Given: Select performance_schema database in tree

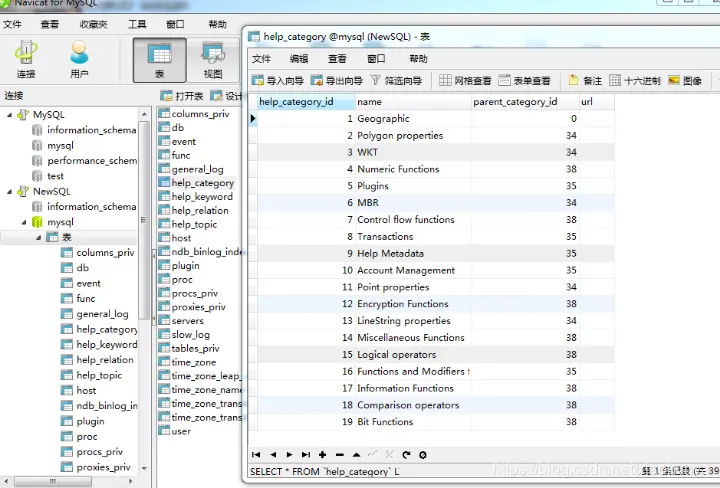Looking at the screenshot, I should (x=84, y=161).
